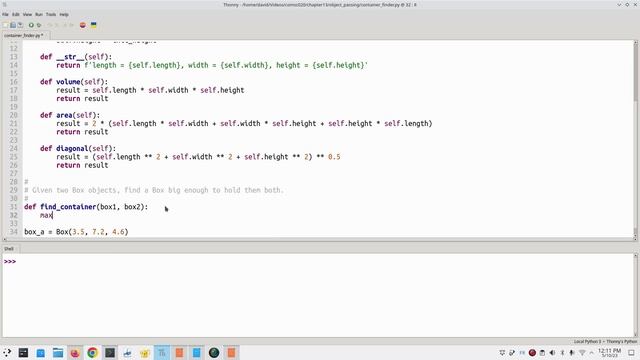The image size is (640, 360).
Task: Click the Bluetooth tray icon
Action: pos(562,353)
